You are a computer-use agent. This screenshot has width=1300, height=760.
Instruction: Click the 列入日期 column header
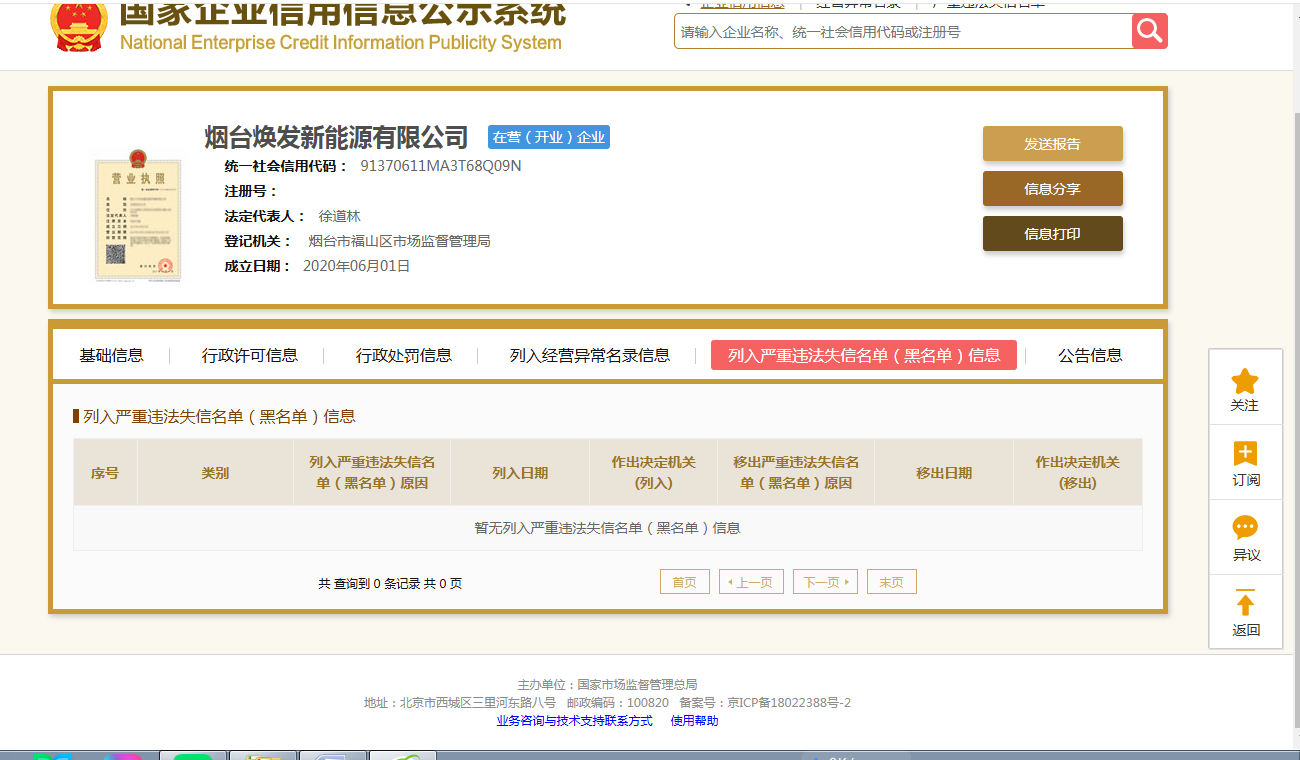[520, 473]
